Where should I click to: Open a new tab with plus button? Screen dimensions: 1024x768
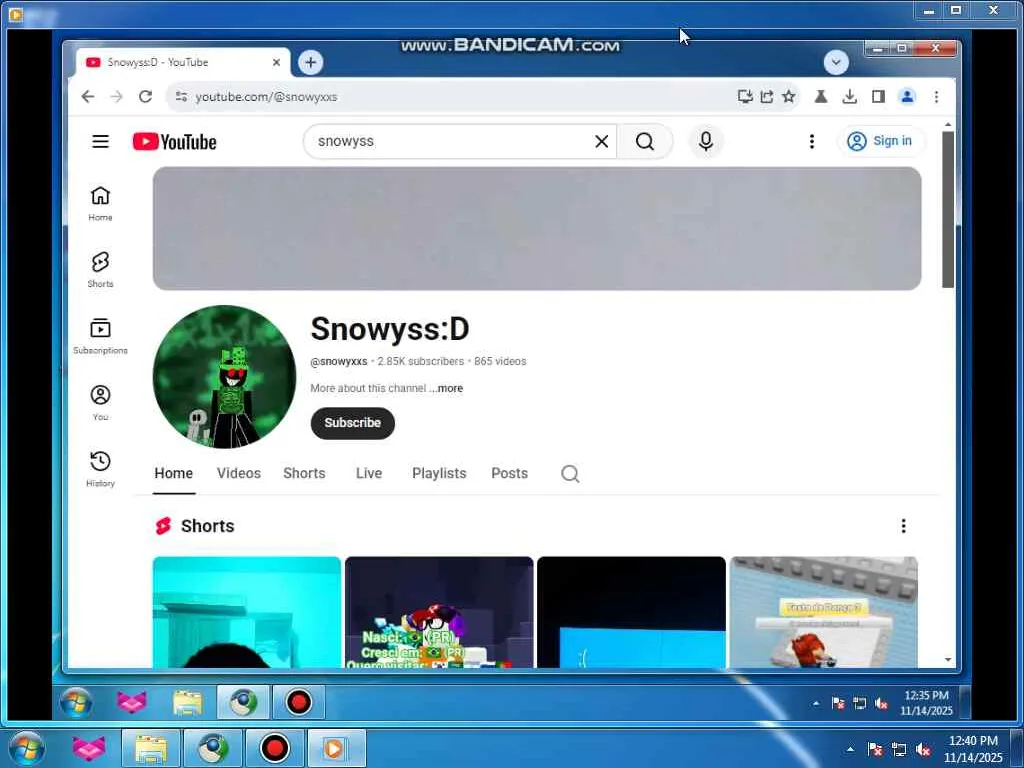click(x=310, y=63)
